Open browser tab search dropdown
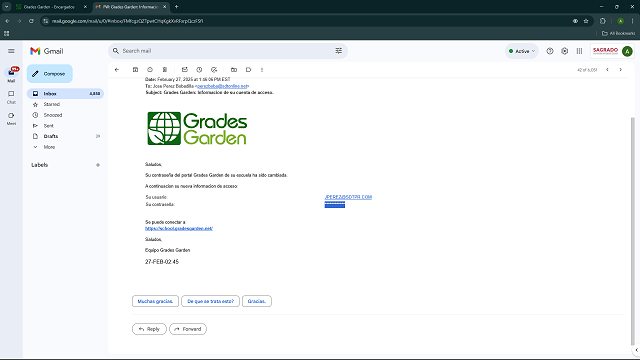The width and height of the screenshot is (640, 360). click(7, 7)
